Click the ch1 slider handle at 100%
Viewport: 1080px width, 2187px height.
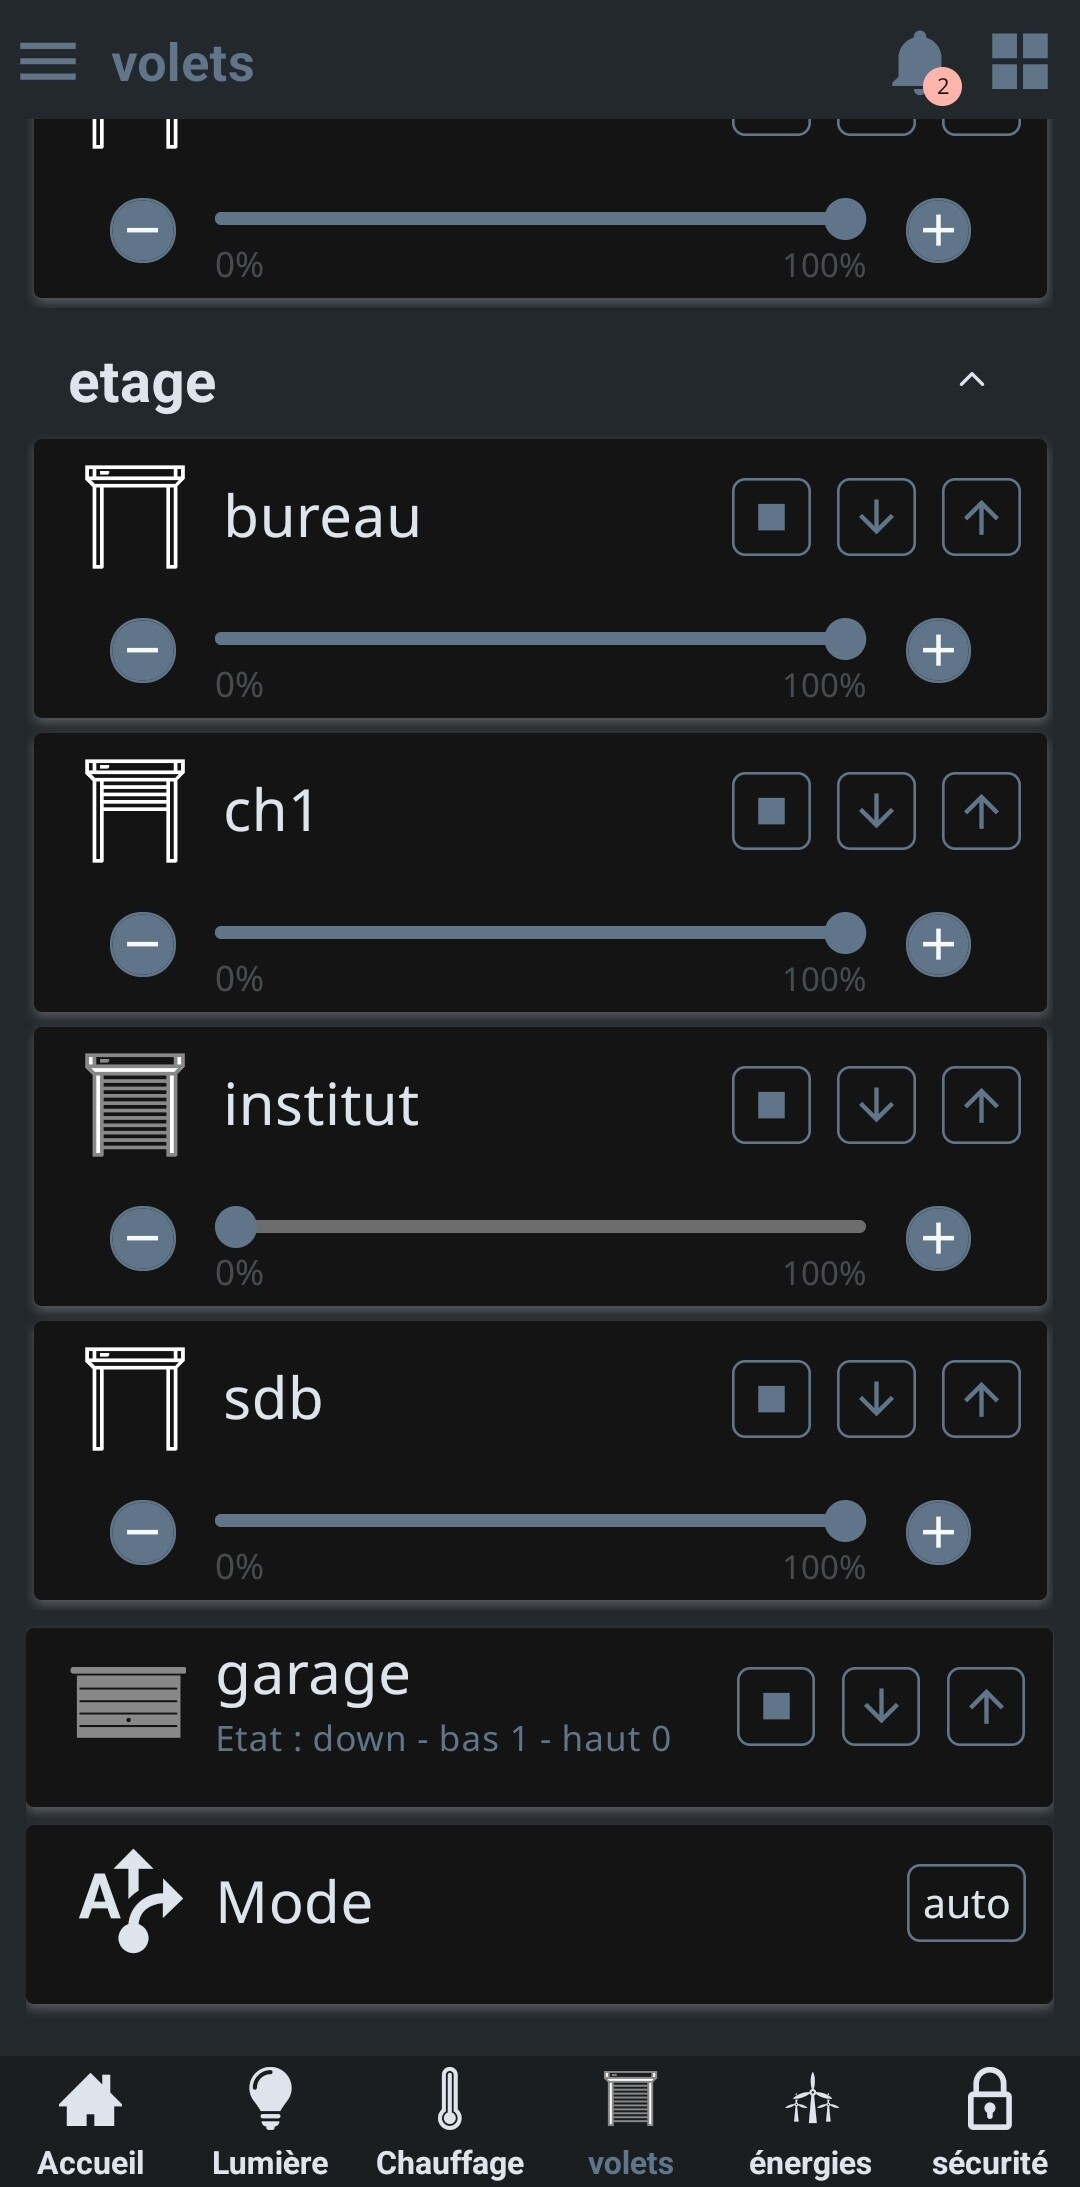tap(845, 933)
